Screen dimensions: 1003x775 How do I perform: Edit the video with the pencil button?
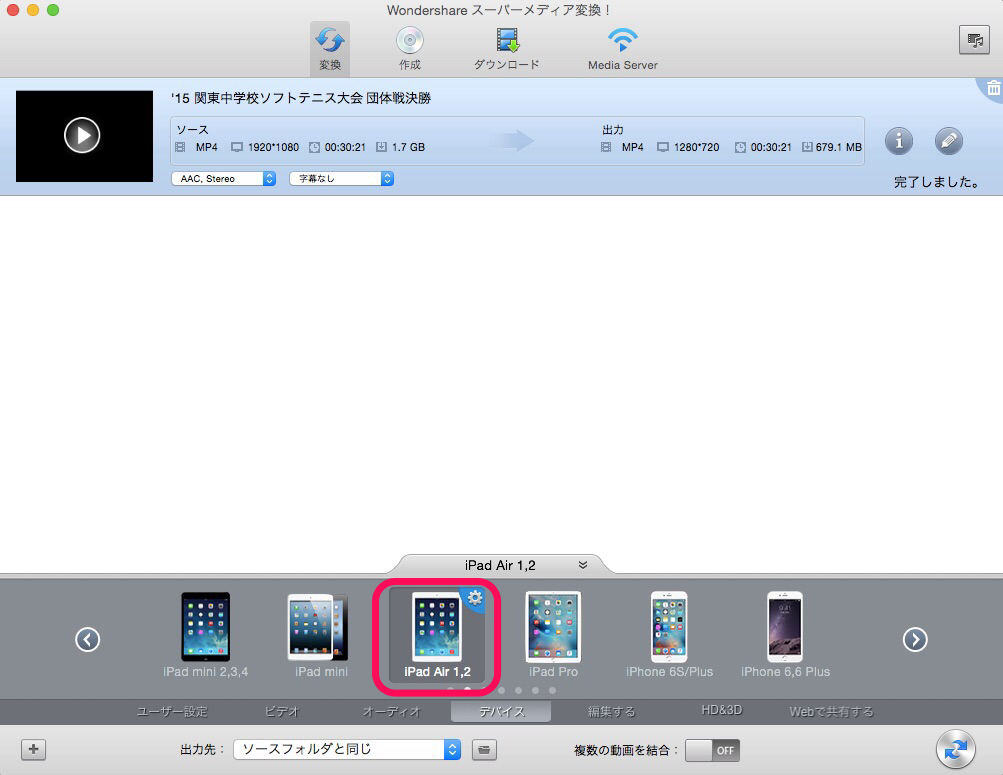pos(949,141)
